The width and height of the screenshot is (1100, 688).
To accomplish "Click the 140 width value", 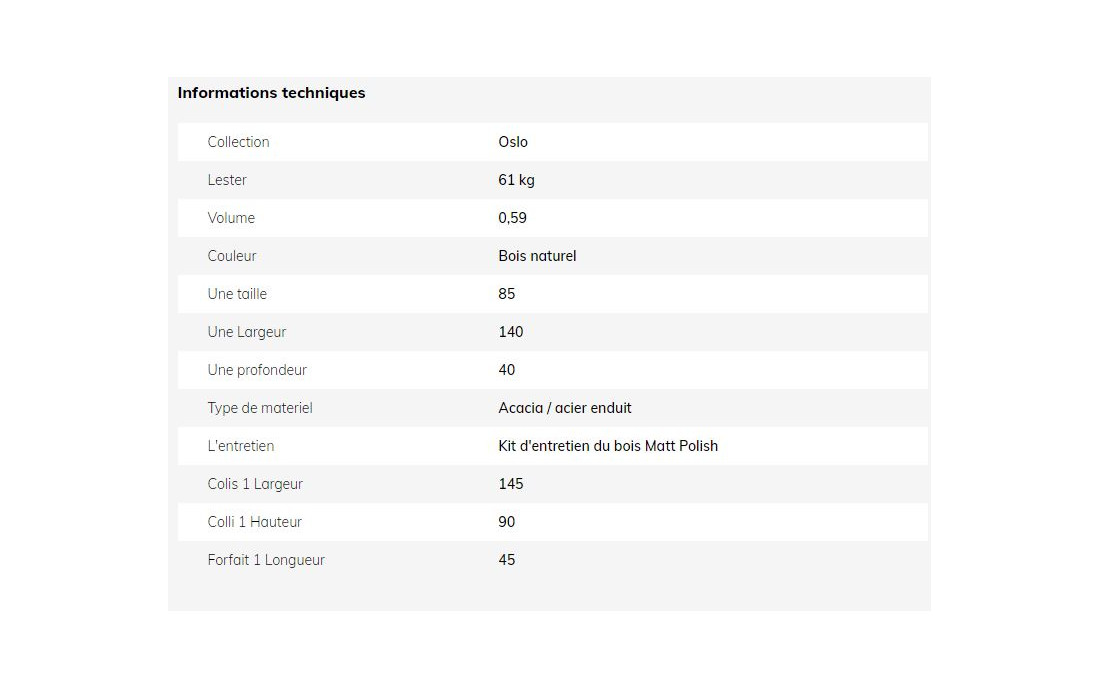I will pyautogui.click(x=511, y=332).
